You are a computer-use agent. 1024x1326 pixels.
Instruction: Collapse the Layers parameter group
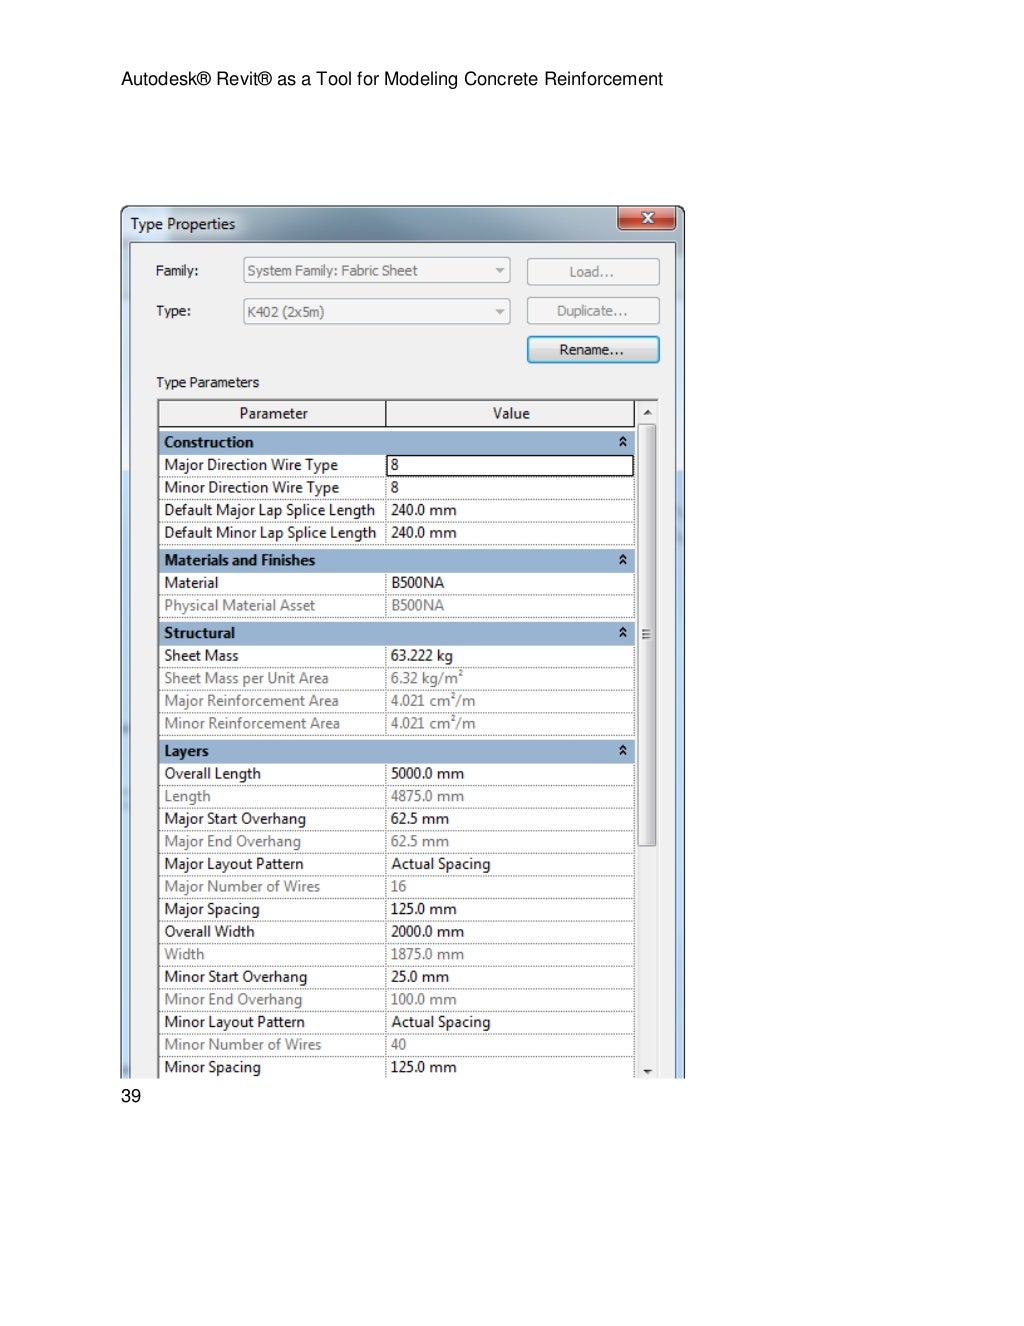[622, 751]
